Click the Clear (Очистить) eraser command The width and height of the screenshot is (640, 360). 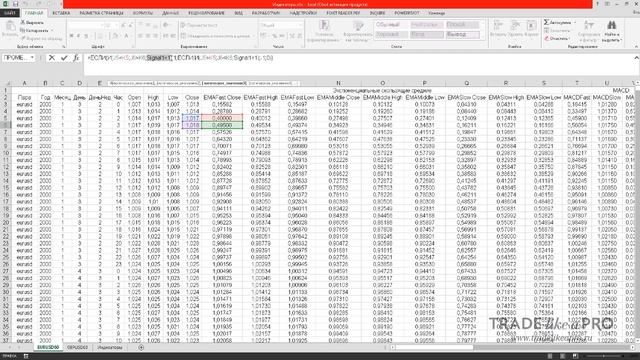557,38
